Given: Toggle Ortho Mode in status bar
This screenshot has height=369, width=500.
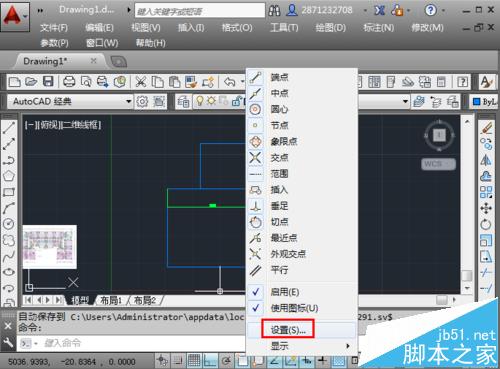Looking at the screenshot, I should pos(210,361).
